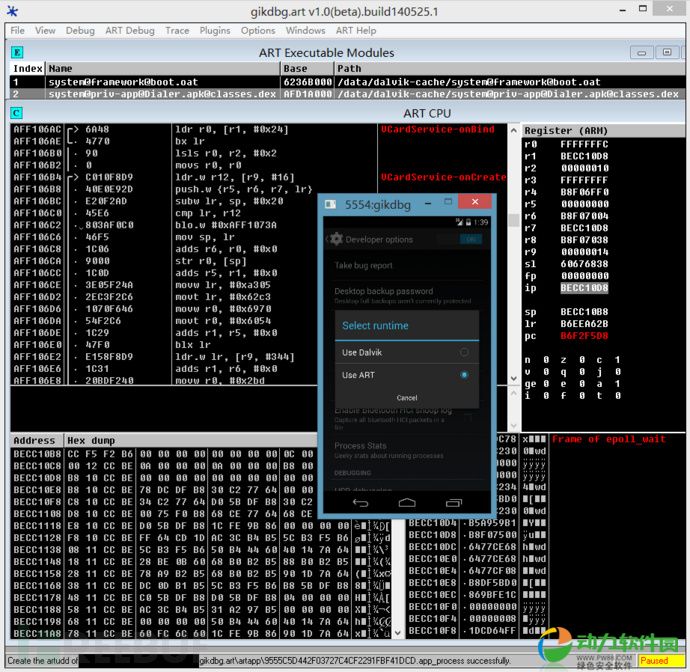690x672 pixels.
Task: Click the C icon of ART CPU window
Action: coord(17,113)
